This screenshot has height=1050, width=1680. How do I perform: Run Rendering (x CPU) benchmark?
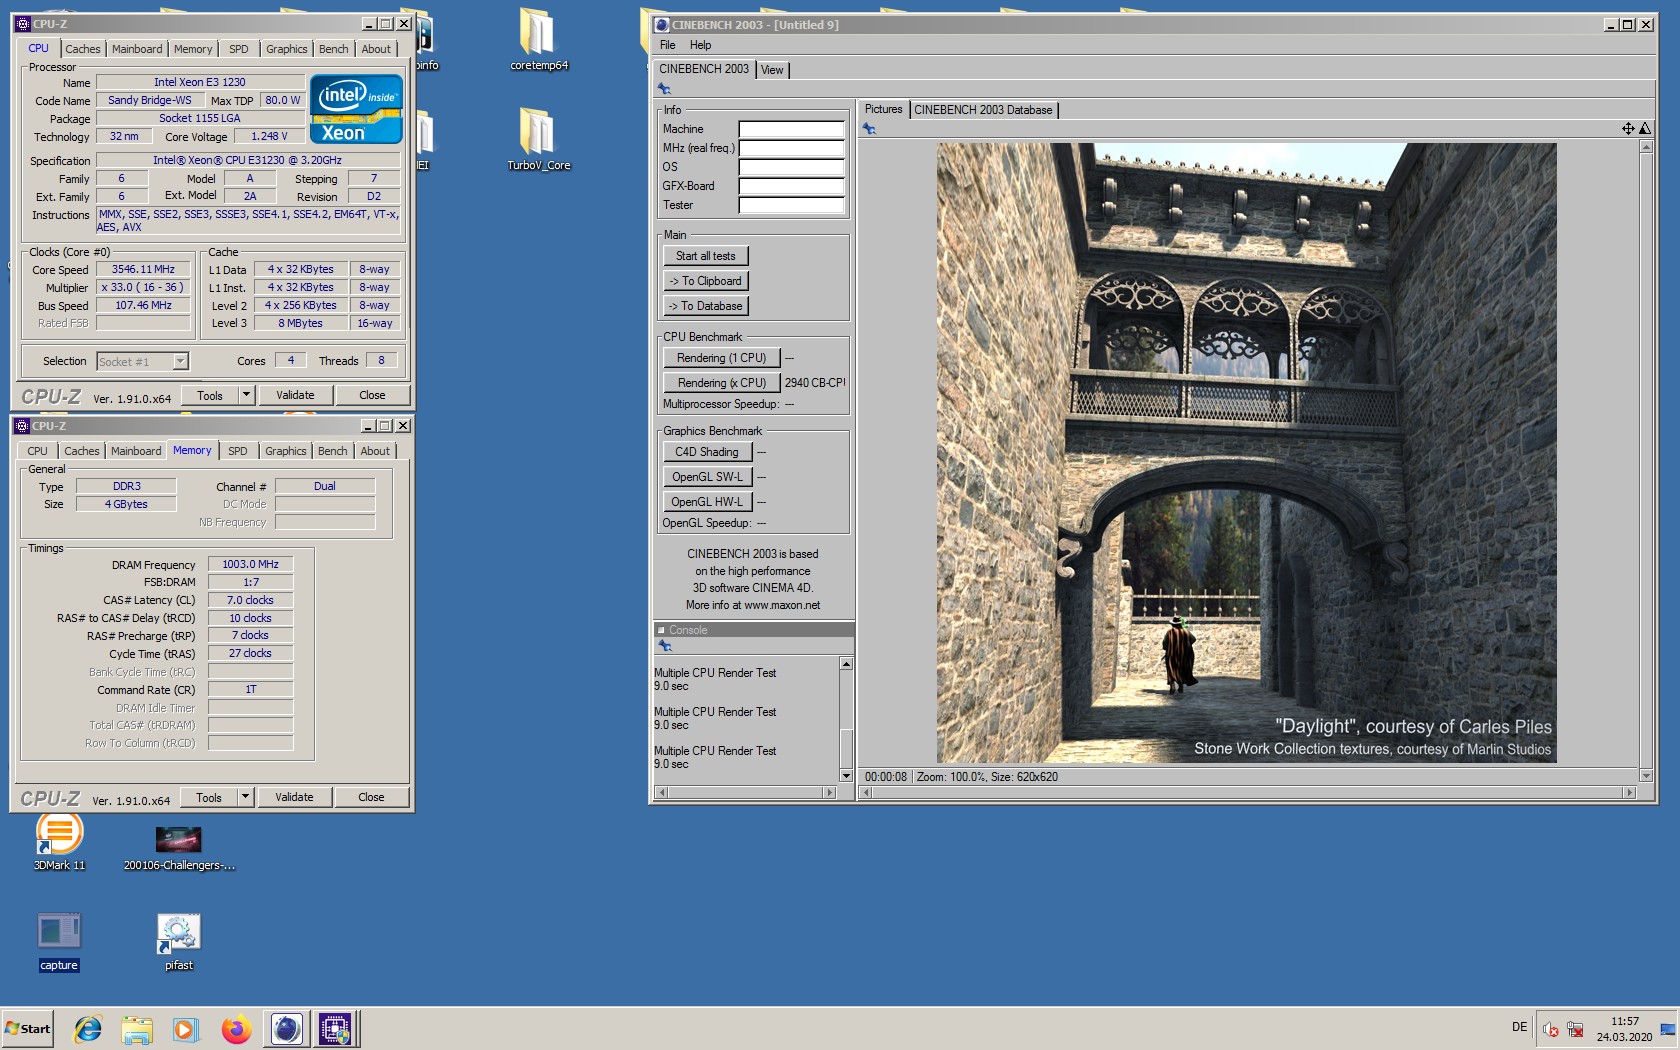721,383
